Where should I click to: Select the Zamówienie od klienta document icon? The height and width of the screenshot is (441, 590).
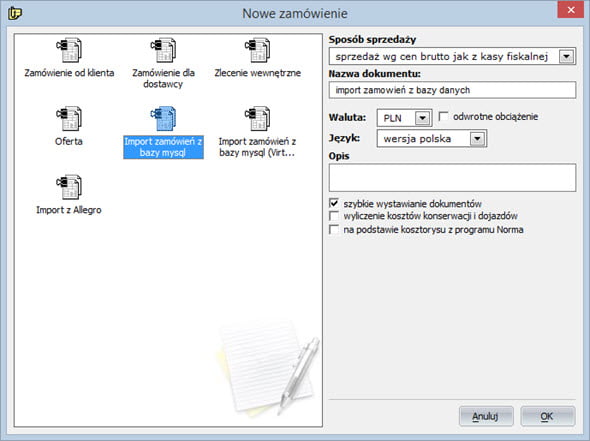(x=69, y=50)
